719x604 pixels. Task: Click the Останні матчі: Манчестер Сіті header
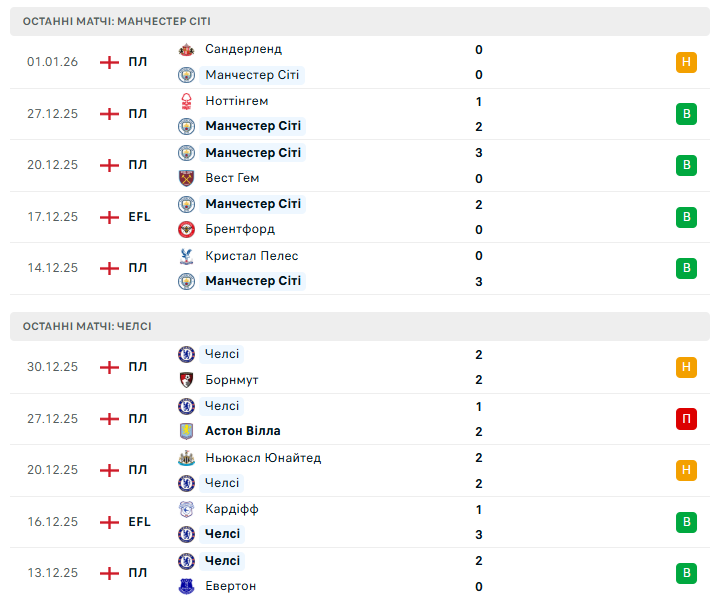[117, 21]
